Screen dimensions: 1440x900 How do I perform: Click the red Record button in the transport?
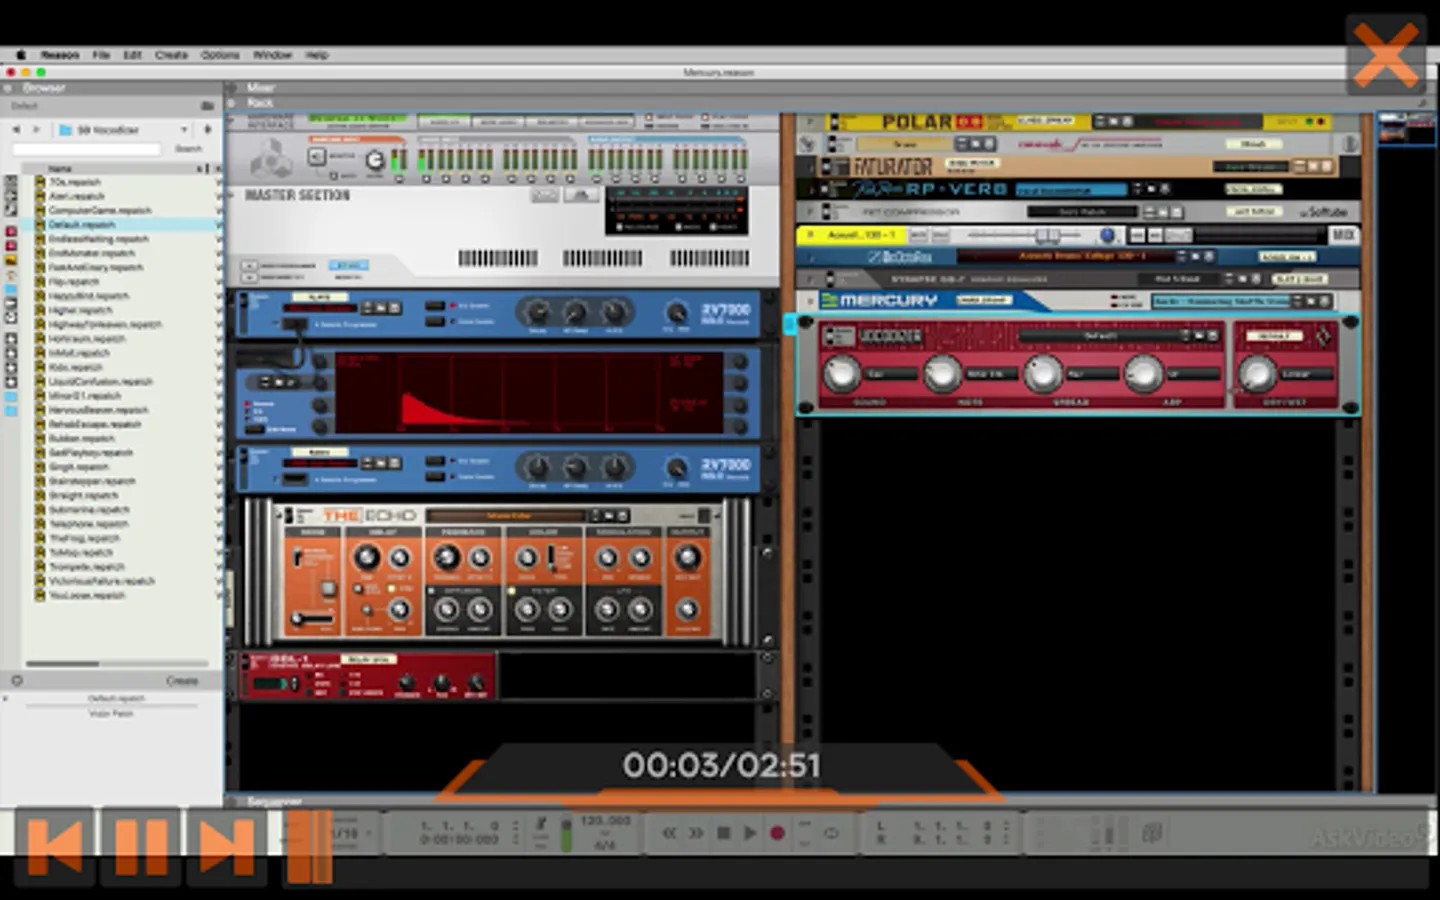(x=777, y=832)
